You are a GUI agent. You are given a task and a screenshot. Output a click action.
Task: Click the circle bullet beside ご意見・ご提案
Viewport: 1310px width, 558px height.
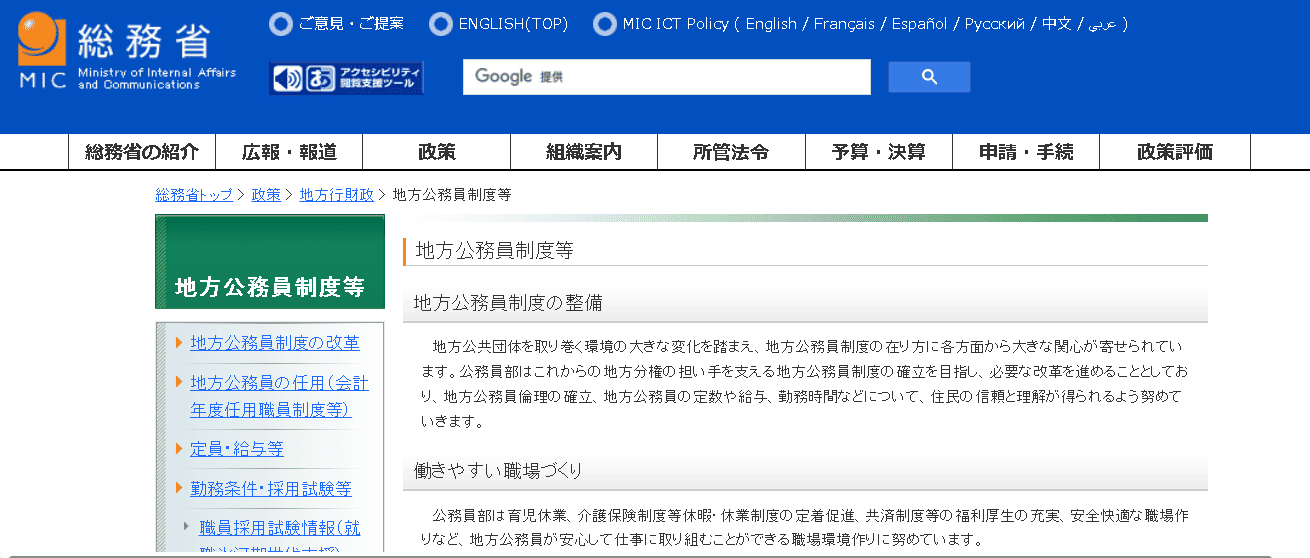pos(281,24)
